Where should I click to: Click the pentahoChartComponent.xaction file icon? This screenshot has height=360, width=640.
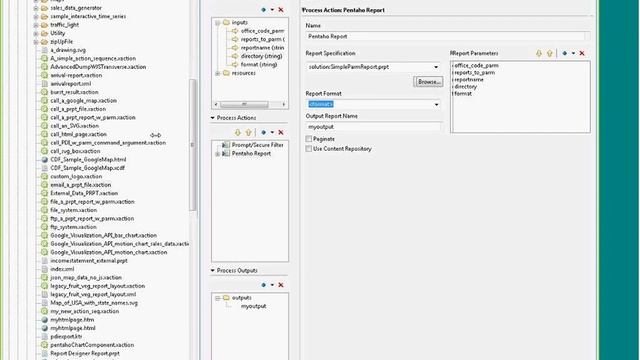coord(44,345)
